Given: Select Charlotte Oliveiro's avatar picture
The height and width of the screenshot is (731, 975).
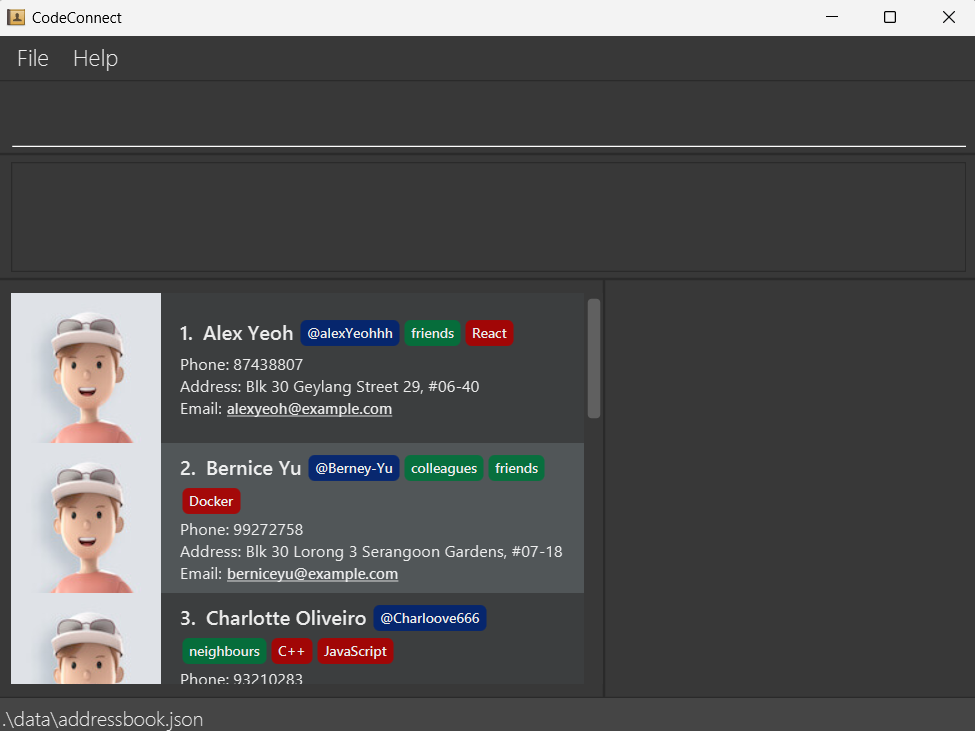Looking at the screenshot, I should coord(86,638).
